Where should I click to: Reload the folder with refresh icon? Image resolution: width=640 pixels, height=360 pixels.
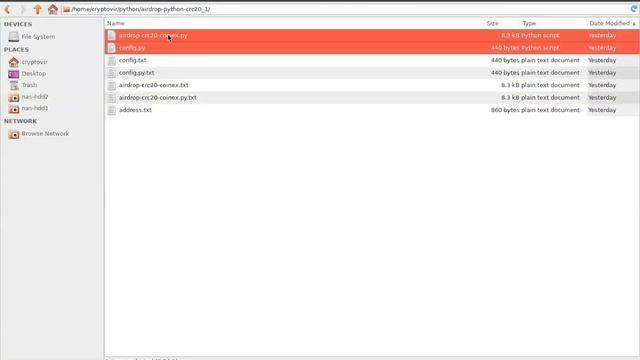pyautogui.click(x=634, y=9)
